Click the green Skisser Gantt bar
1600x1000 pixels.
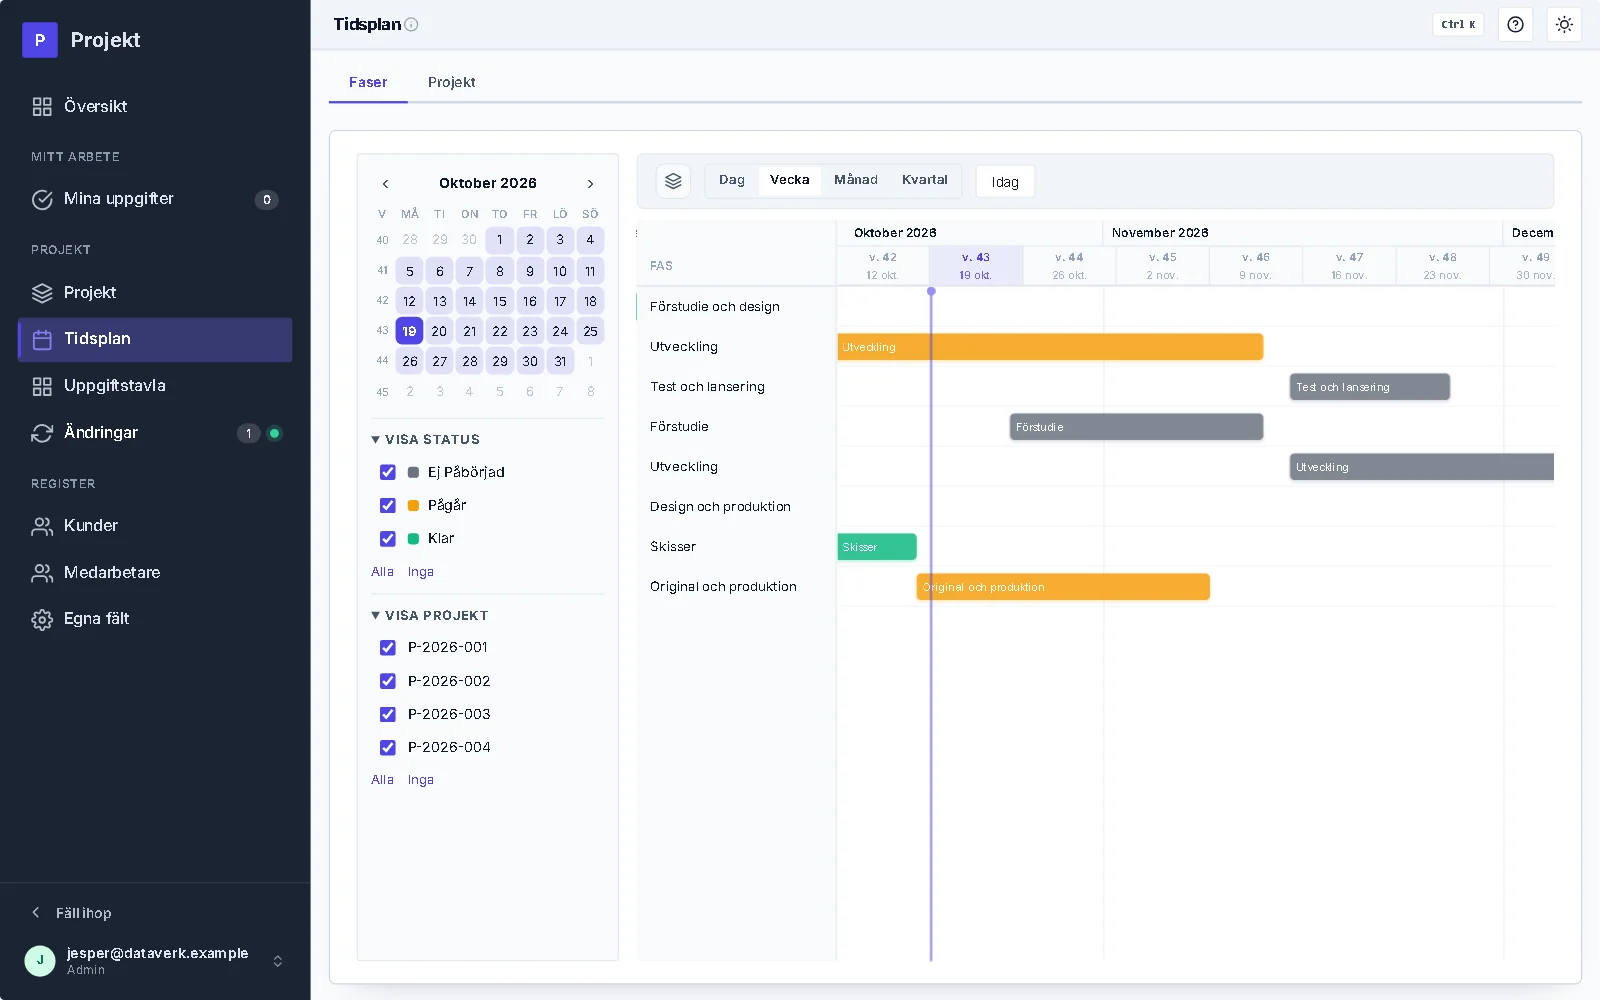877,547
